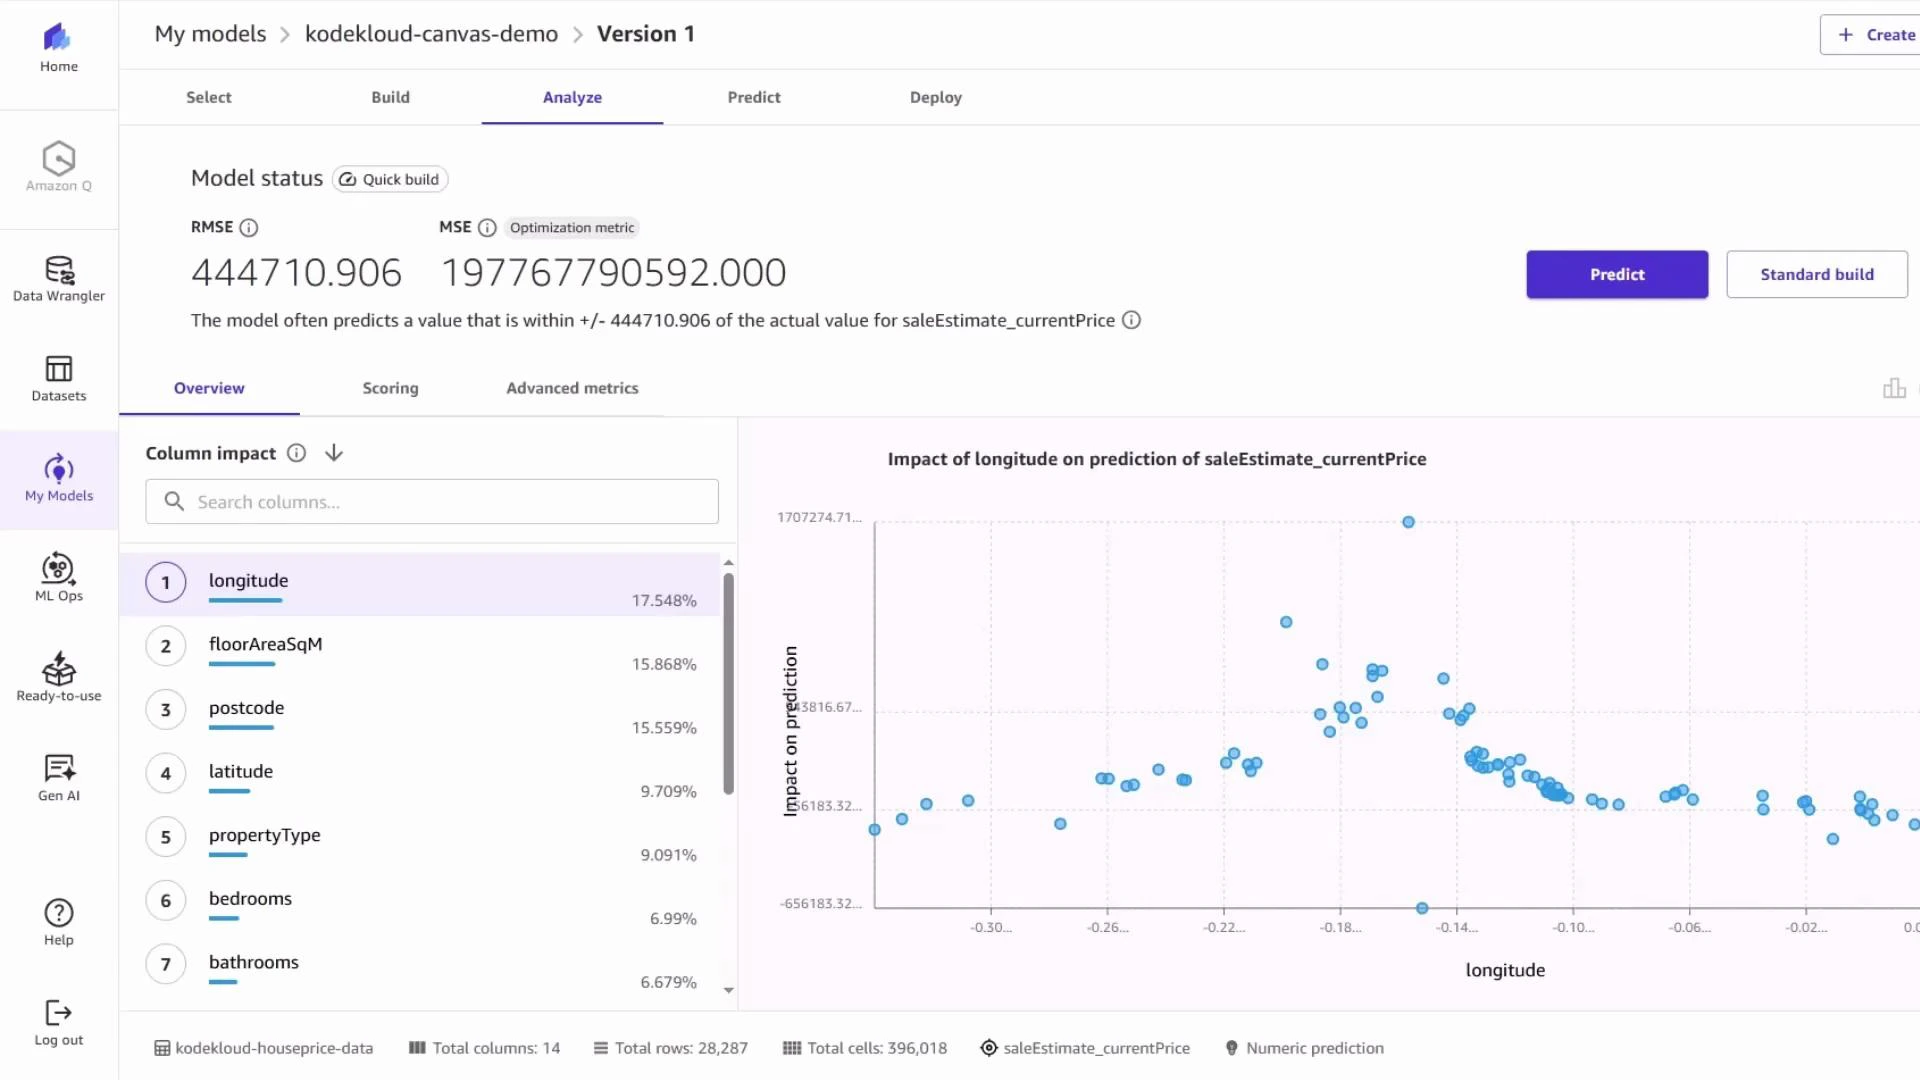Viewport: 1920px width, 1080px height.
Task: Navigate to ML Ops section
Action: pos(58,578)
